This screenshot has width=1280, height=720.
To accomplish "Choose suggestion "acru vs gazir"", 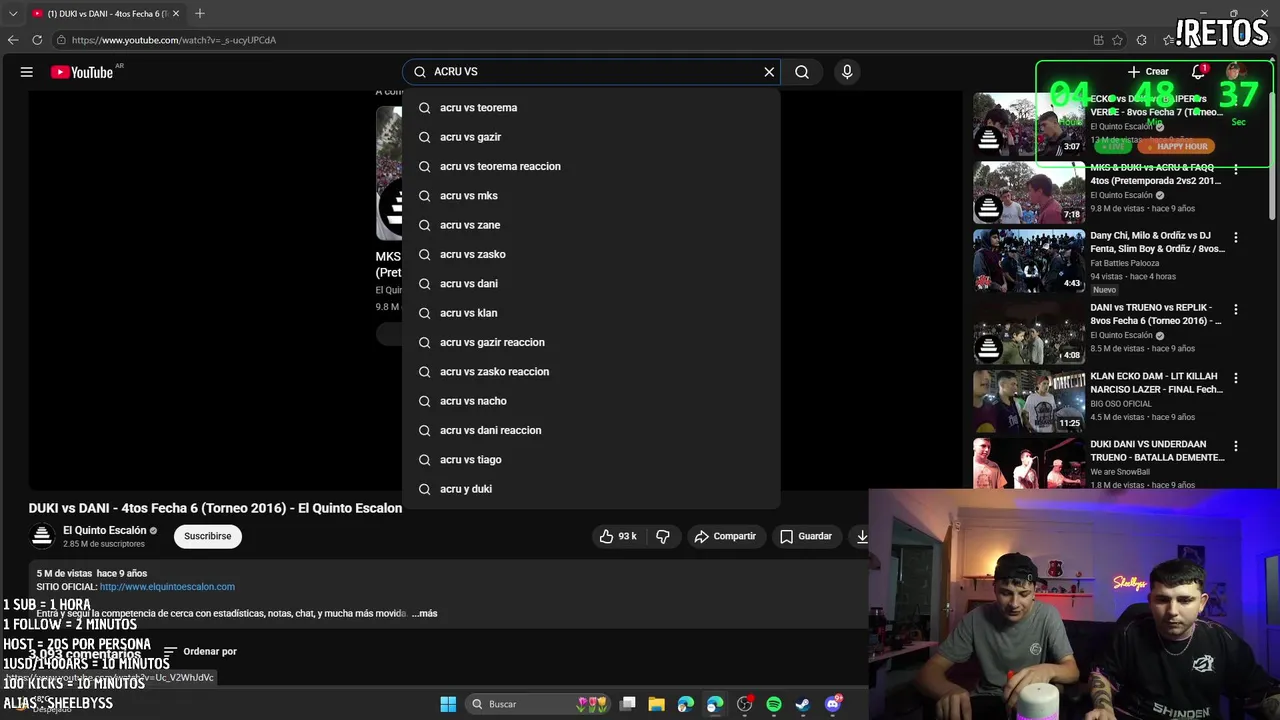I will [591, 137].
